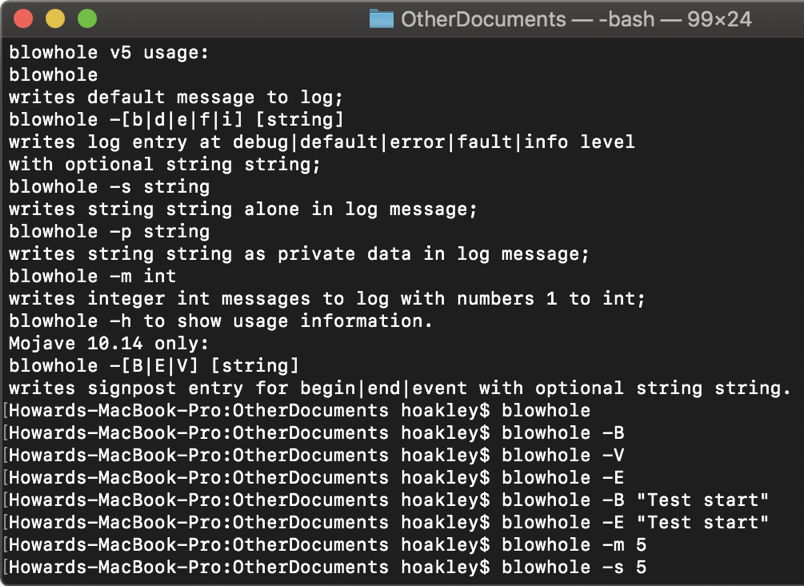
Task: Maximize the window with the green button
Action: pos(86,19)
